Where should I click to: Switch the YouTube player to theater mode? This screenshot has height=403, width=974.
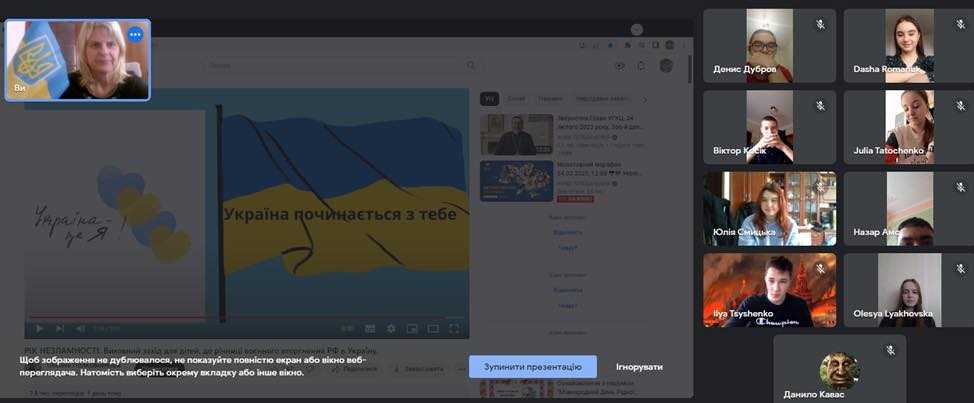coord(433,328)
